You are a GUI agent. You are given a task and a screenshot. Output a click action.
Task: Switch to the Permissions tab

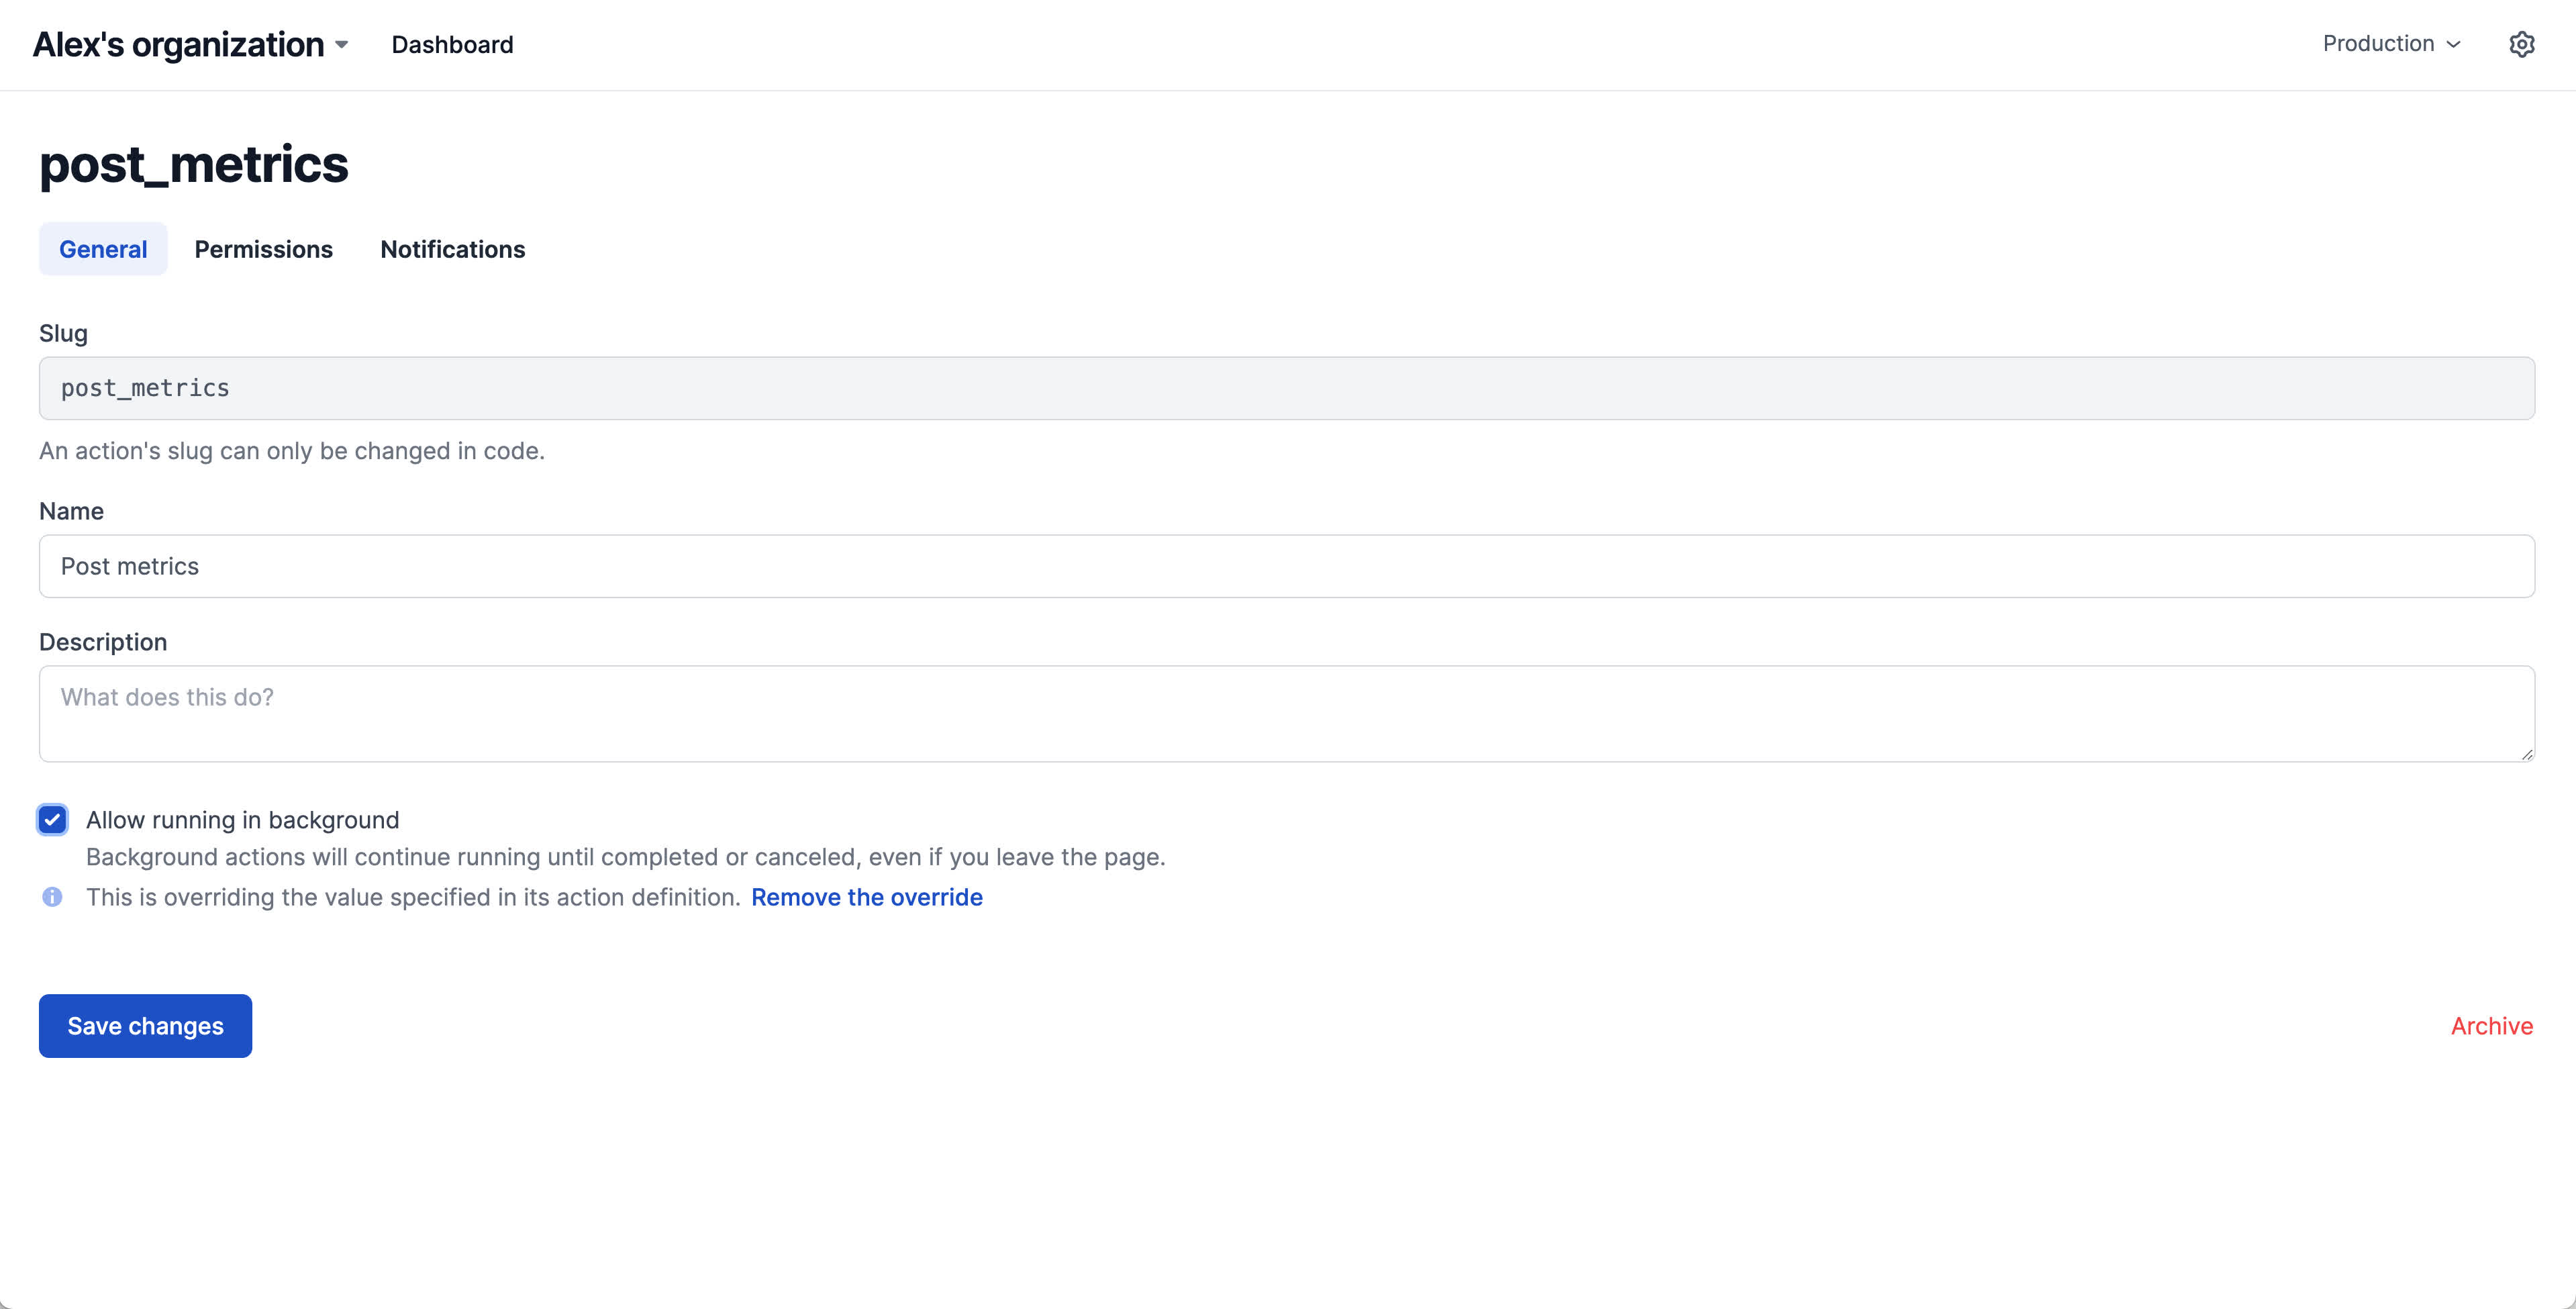263,249
